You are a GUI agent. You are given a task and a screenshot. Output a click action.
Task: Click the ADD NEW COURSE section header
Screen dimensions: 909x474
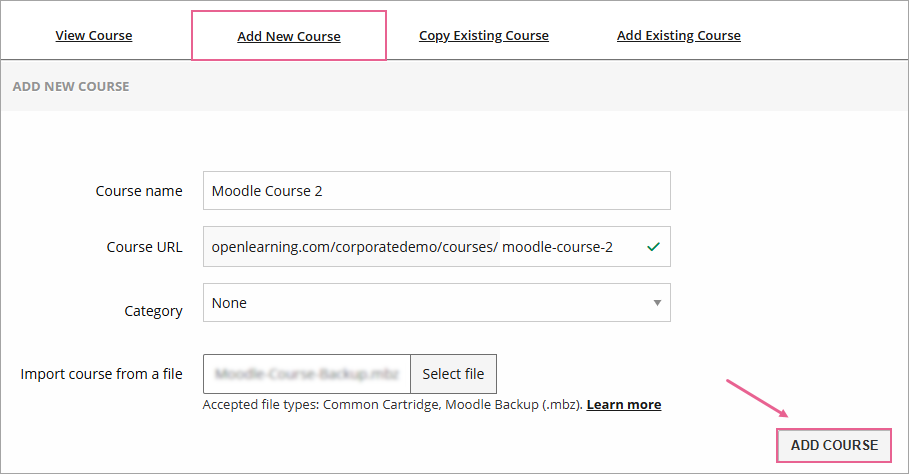(x=71, y=87)
